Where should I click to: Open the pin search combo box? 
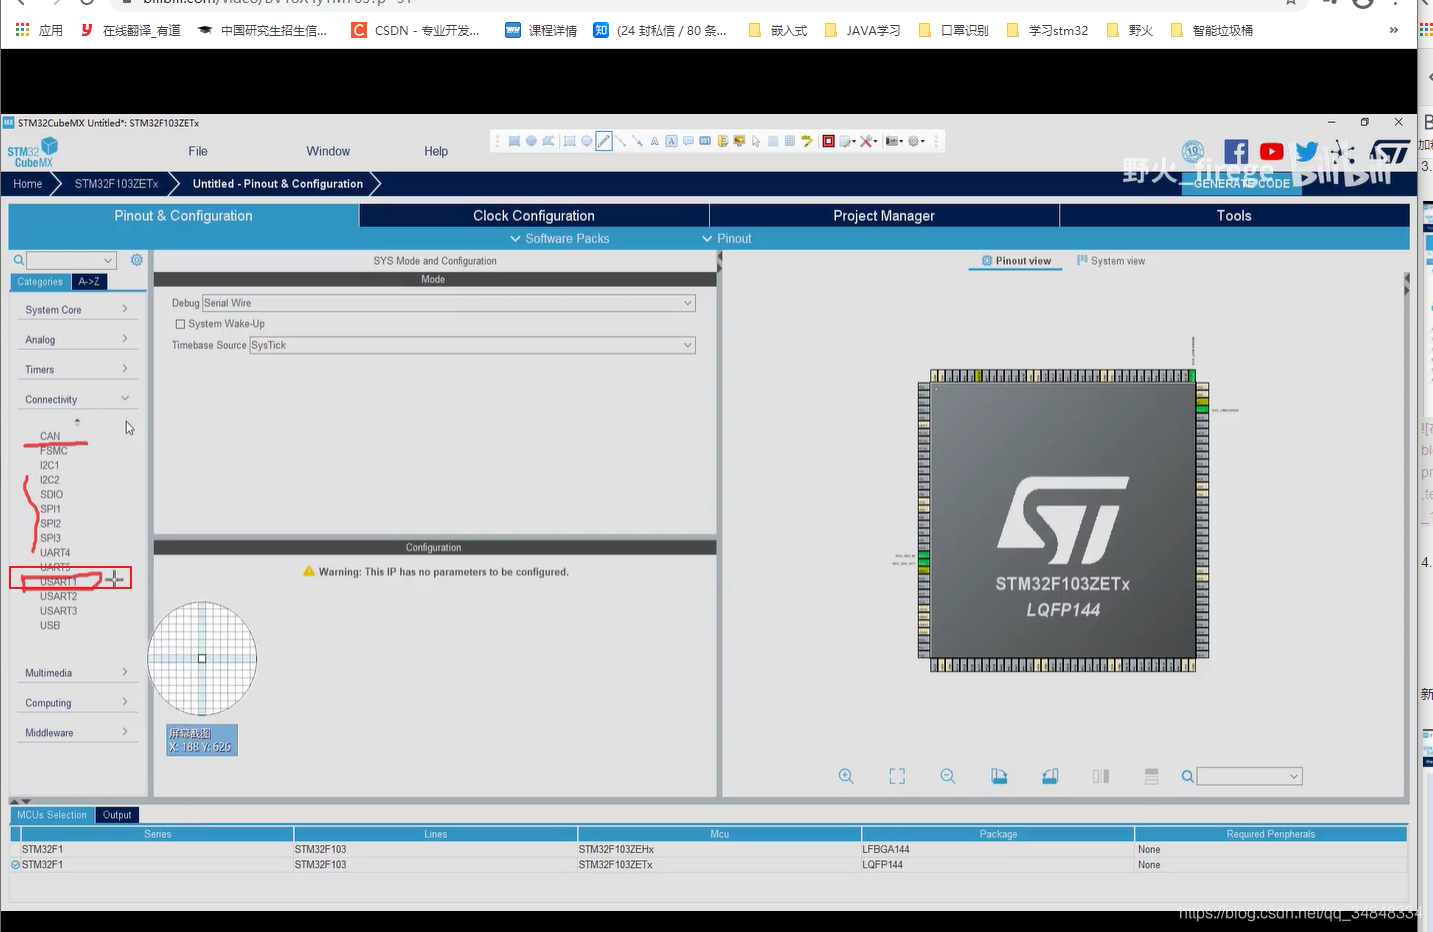pyautogui.click(x=1249, y=776)
